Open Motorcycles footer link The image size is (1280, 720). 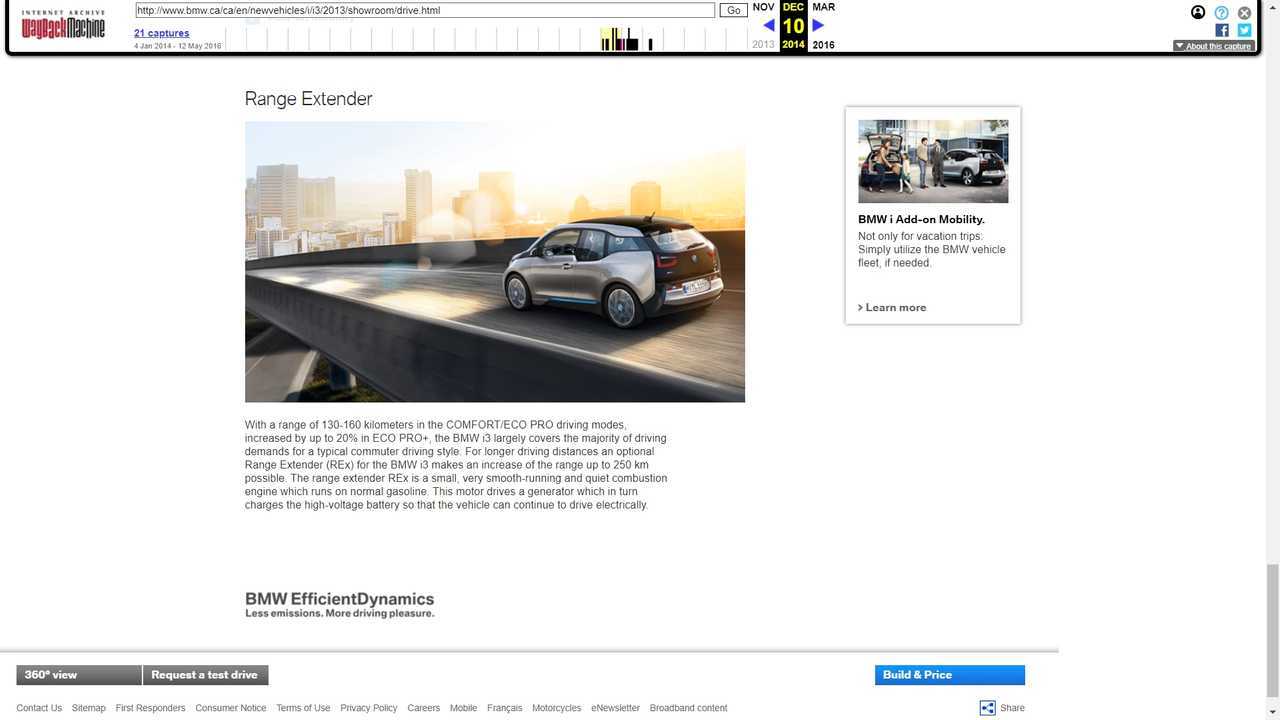pyautogui.click(x=556, y=708)
